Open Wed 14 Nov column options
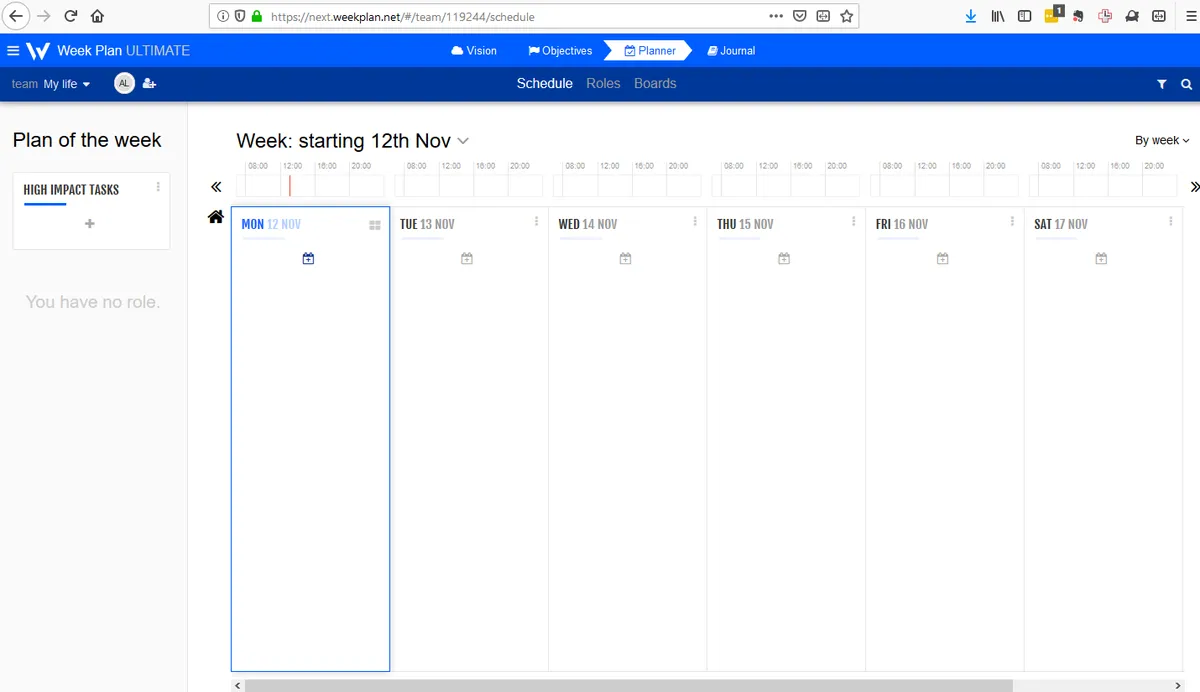The image size is (1200, 692). point(695,222)
